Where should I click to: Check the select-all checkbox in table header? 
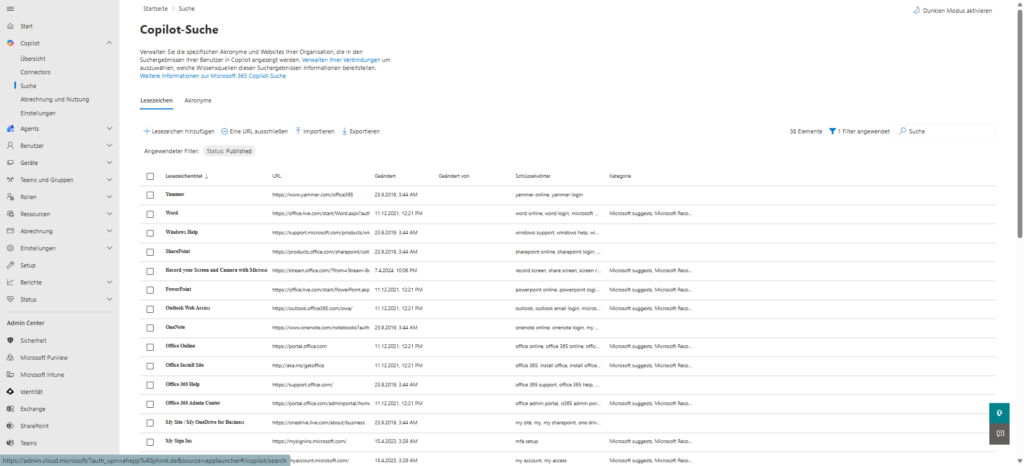tap(150, 176)
